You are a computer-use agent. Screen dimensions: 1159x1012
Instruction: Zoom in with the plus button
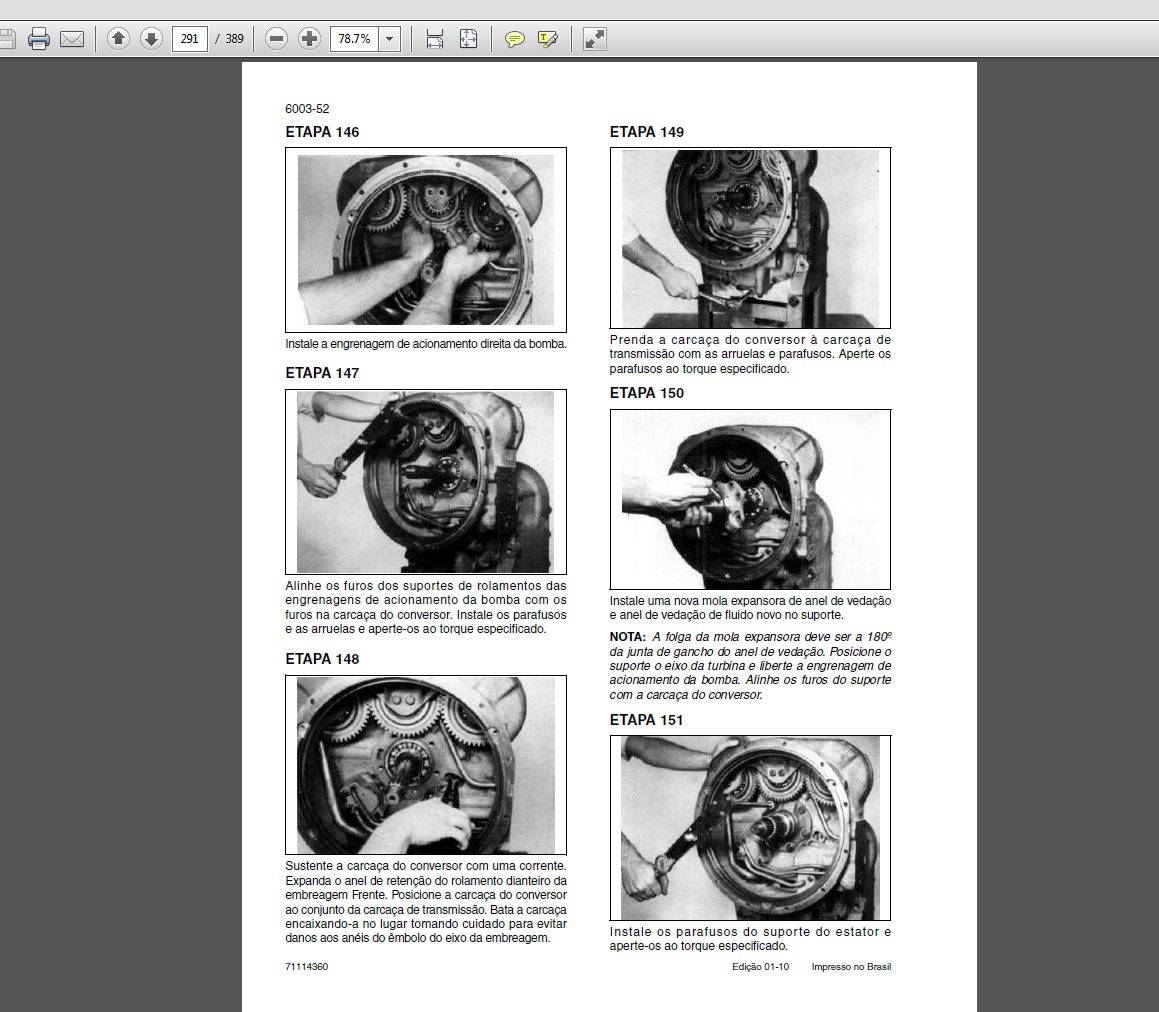pyautogui.click(x=309, y=38)
